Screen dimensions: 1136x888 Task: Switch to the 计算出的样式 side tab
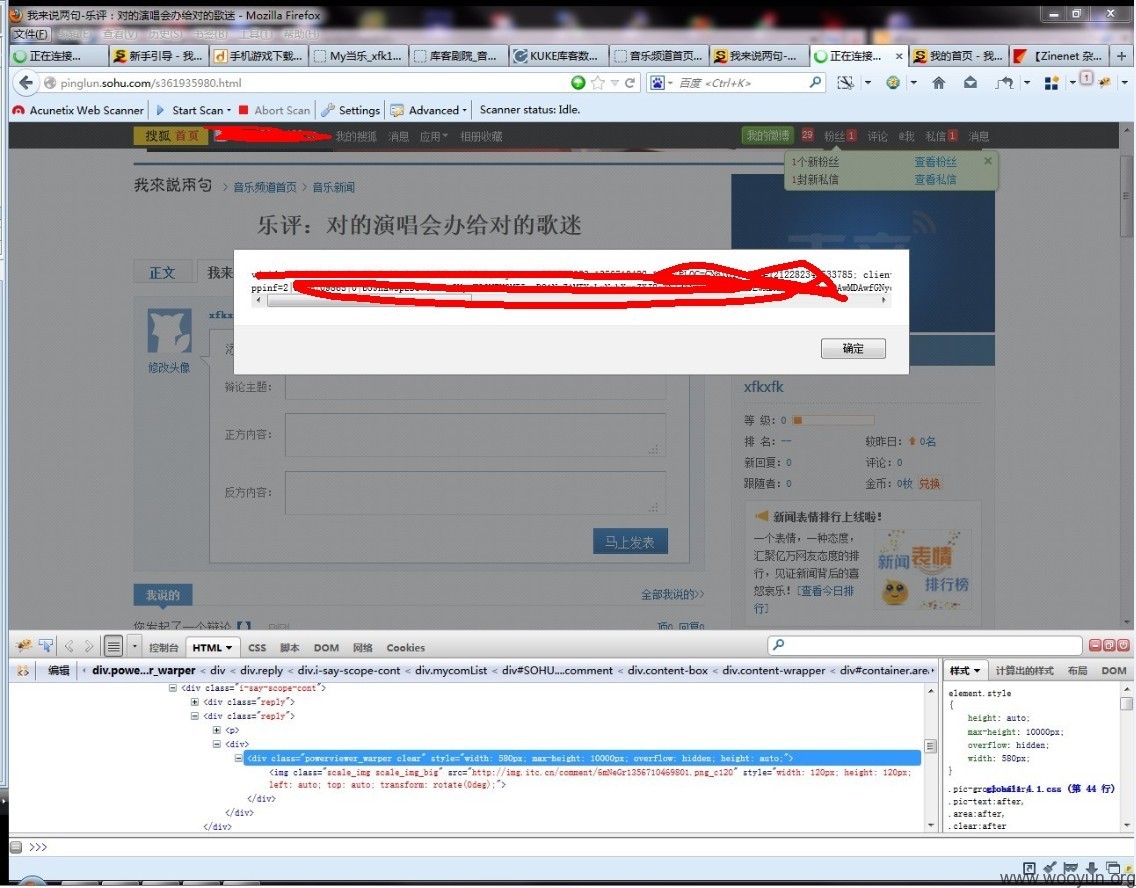(x=1024, y=671)
